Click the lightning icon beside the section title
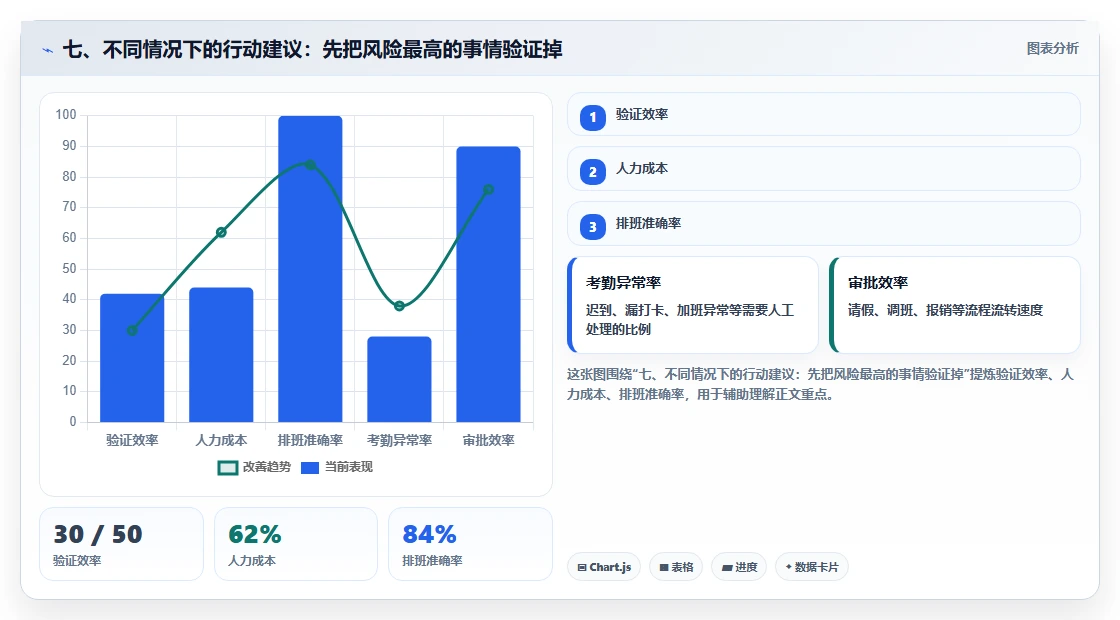 (48, 50)
